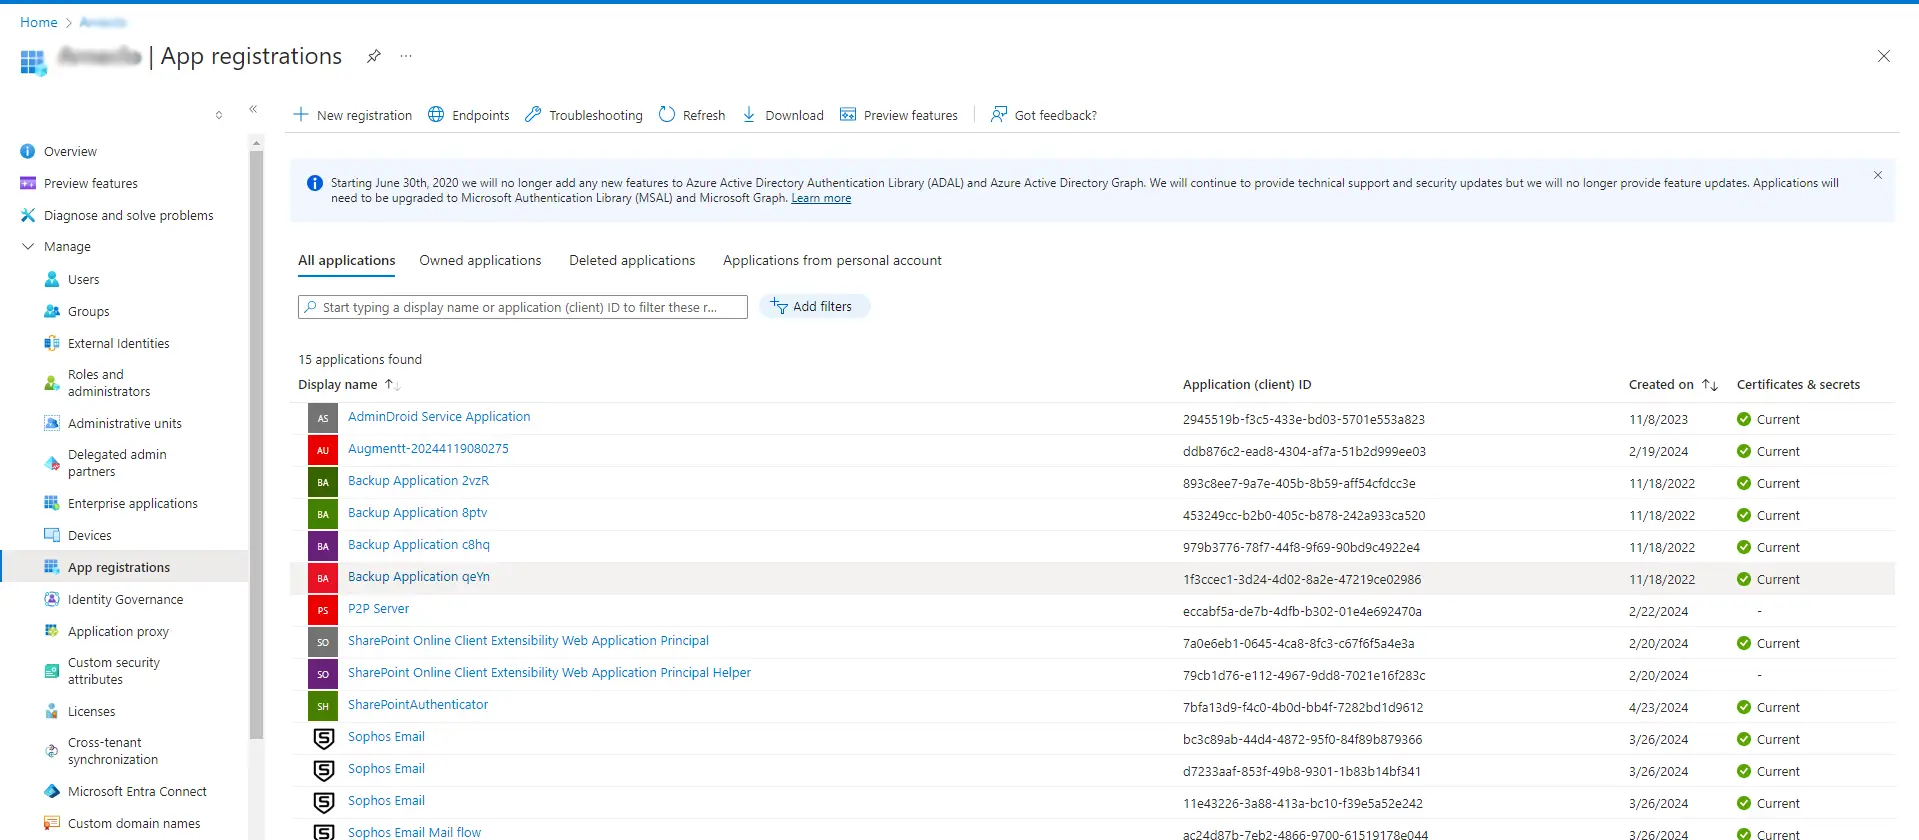Pin the App registrations blade
This screenshot has width=1919, height=840.
tap(373, 56)
